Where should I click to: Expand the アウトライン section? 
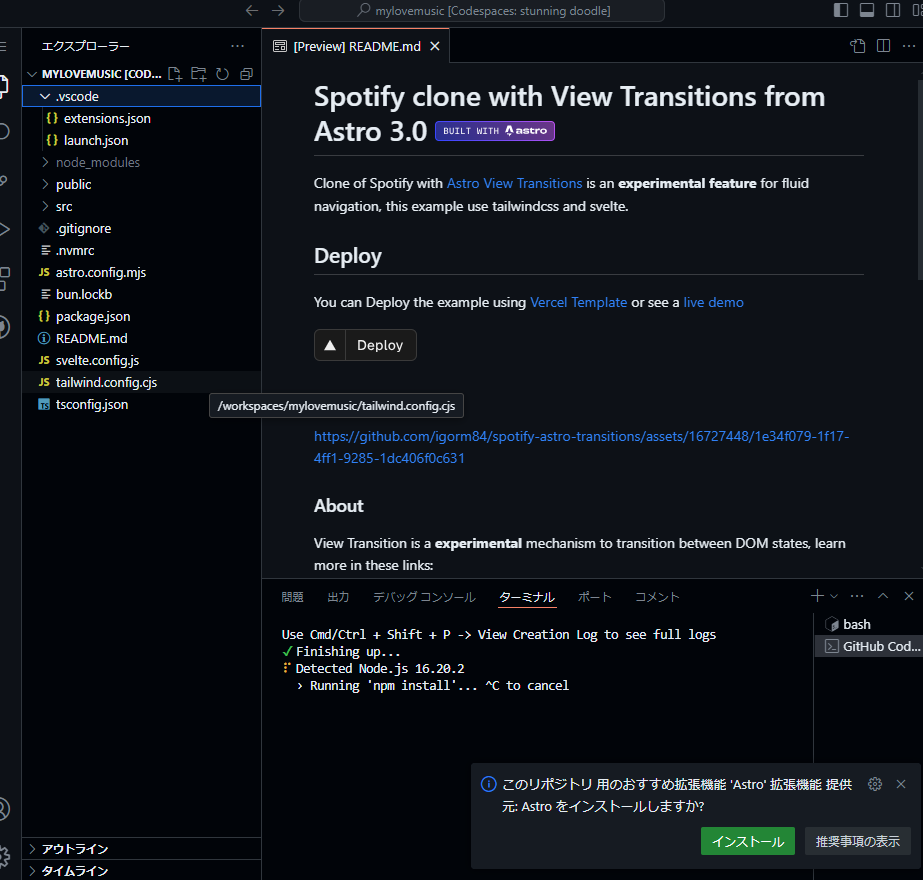coord(141,849)
